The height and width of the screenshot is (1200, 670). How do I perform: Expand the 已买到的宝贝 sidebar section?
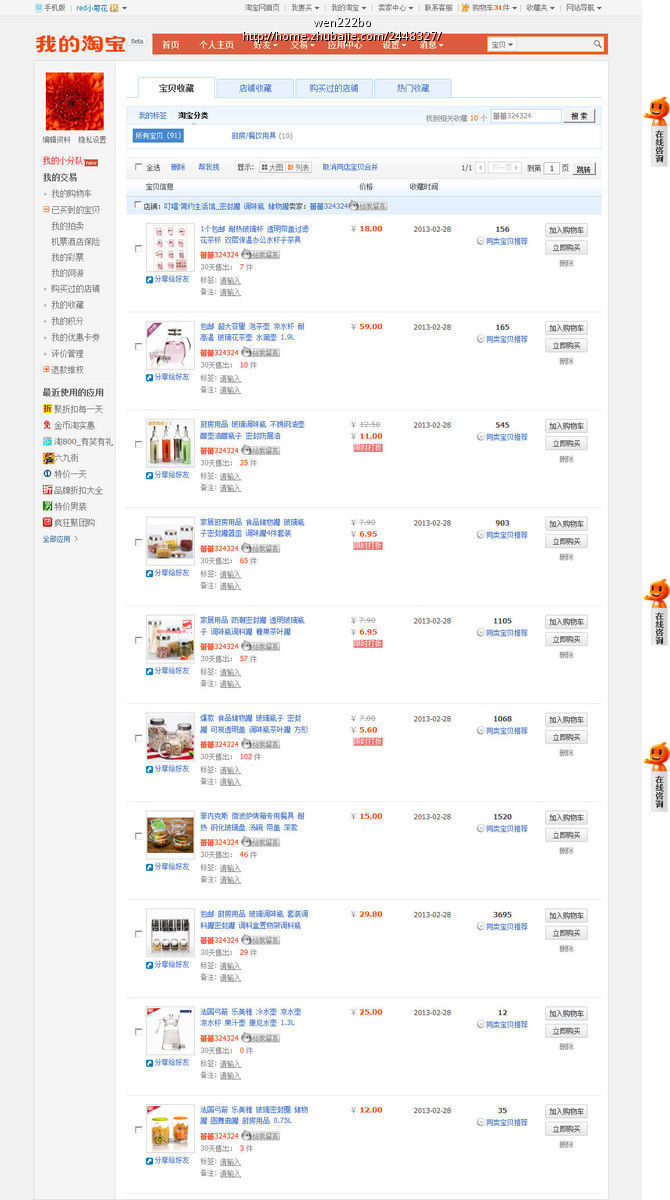tap(46, 210)
